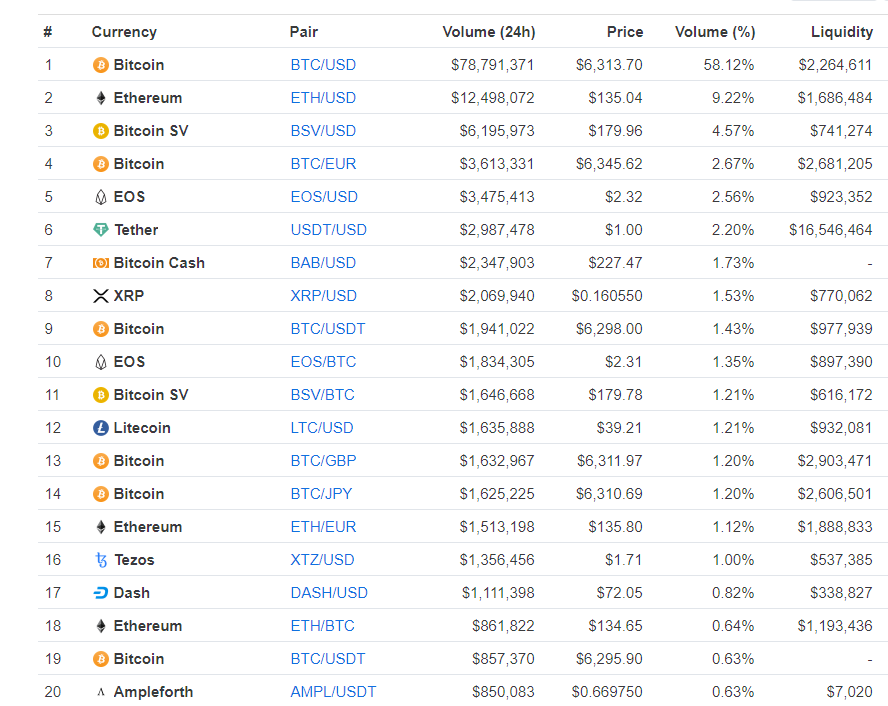
Task: Click the Bitcoin icon in row 9
Action: click(100, 329)
